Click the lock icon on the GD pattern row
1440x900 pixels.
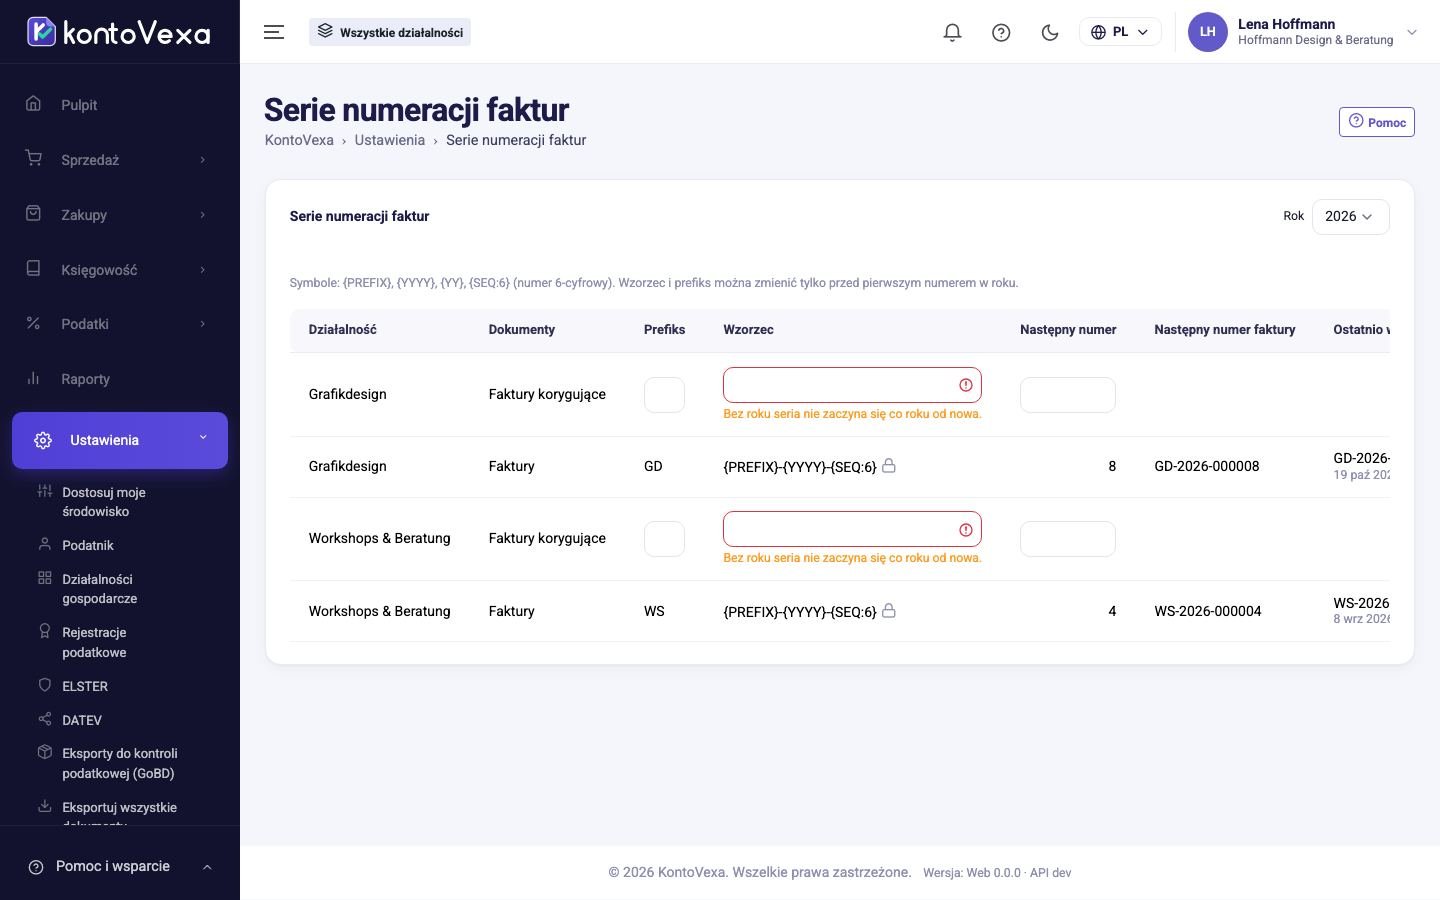click(x=889, y=466)
